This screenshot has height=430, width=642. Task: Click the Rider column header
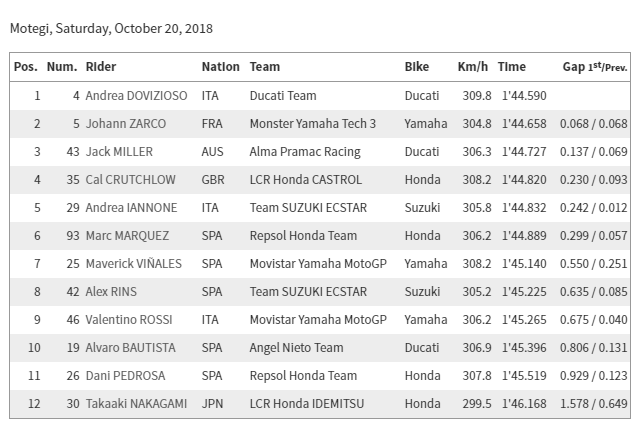click(101, 67)
